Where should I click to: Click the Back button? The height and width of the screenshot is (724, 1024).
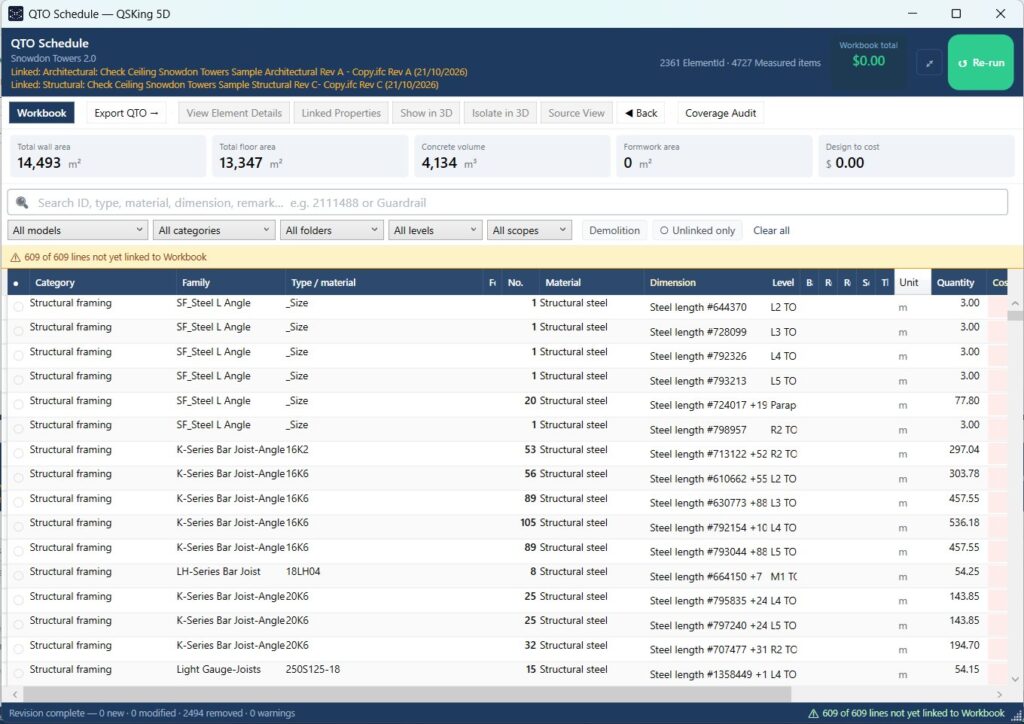(641, 113)
